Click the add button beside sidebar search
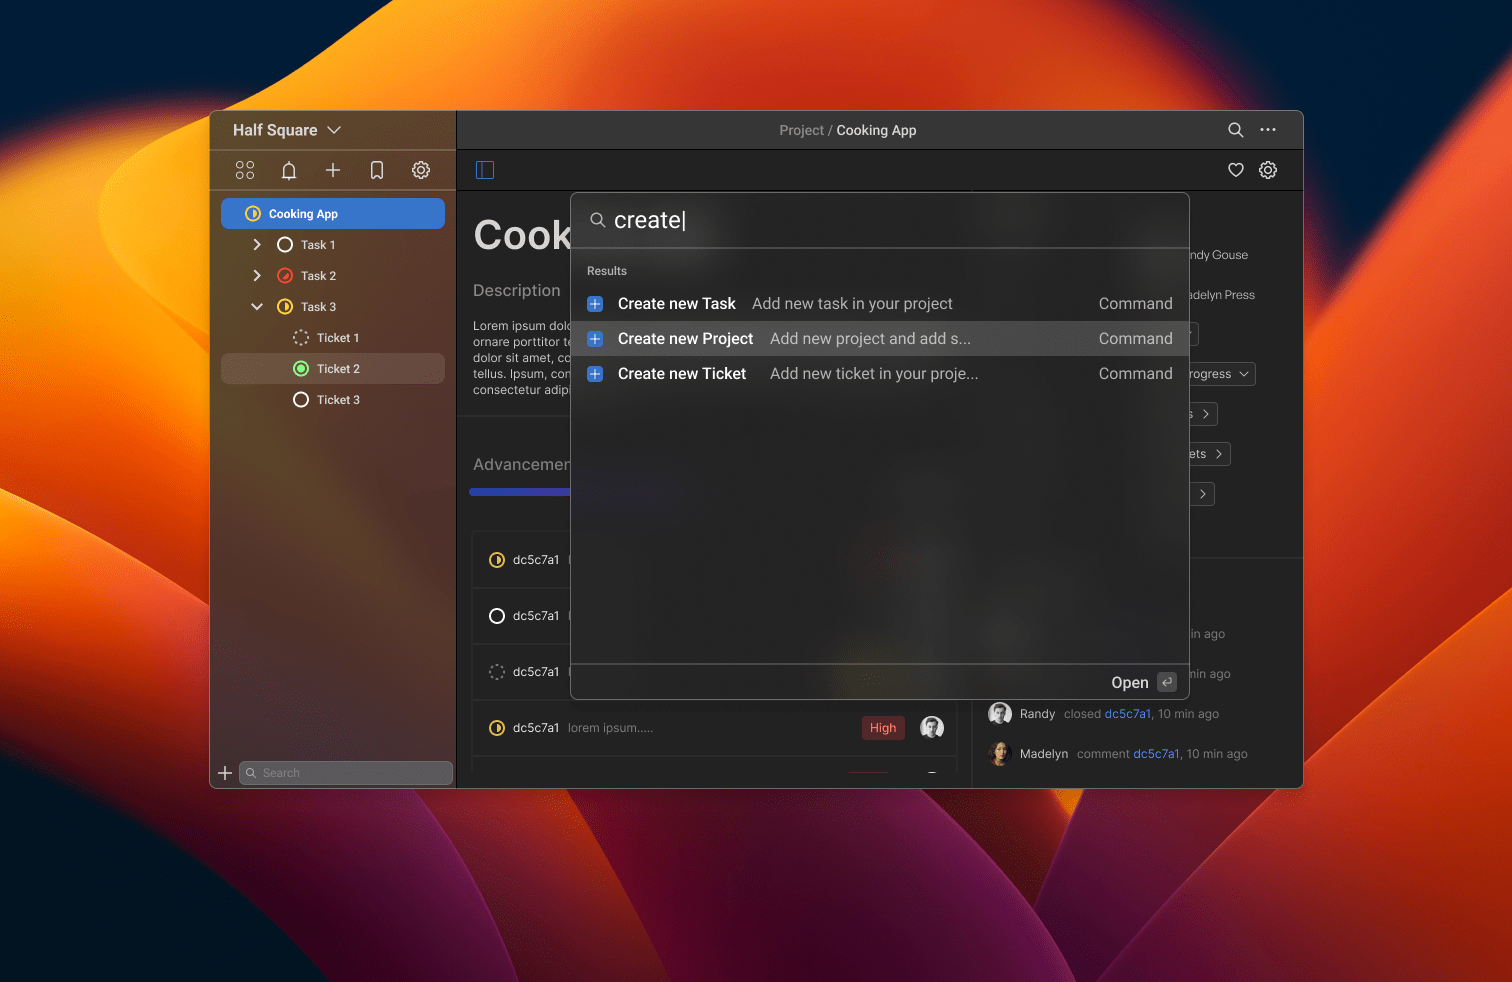The height and width of the screenshot is (982, 1512). click(x=225, y=773)
